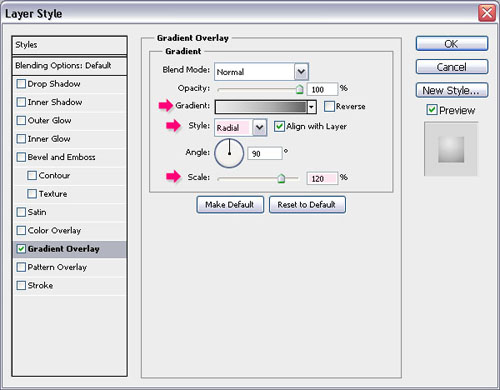Click the Angle value field
The width and height of the screenshot is (500, 390).
pos(265,154)
